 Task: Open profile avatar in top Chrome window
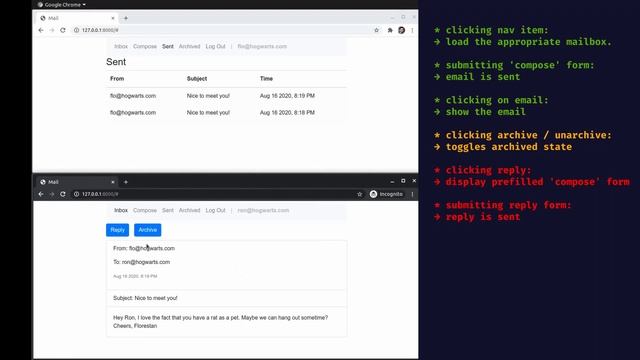pyautogui.click(x=402, y=30)
